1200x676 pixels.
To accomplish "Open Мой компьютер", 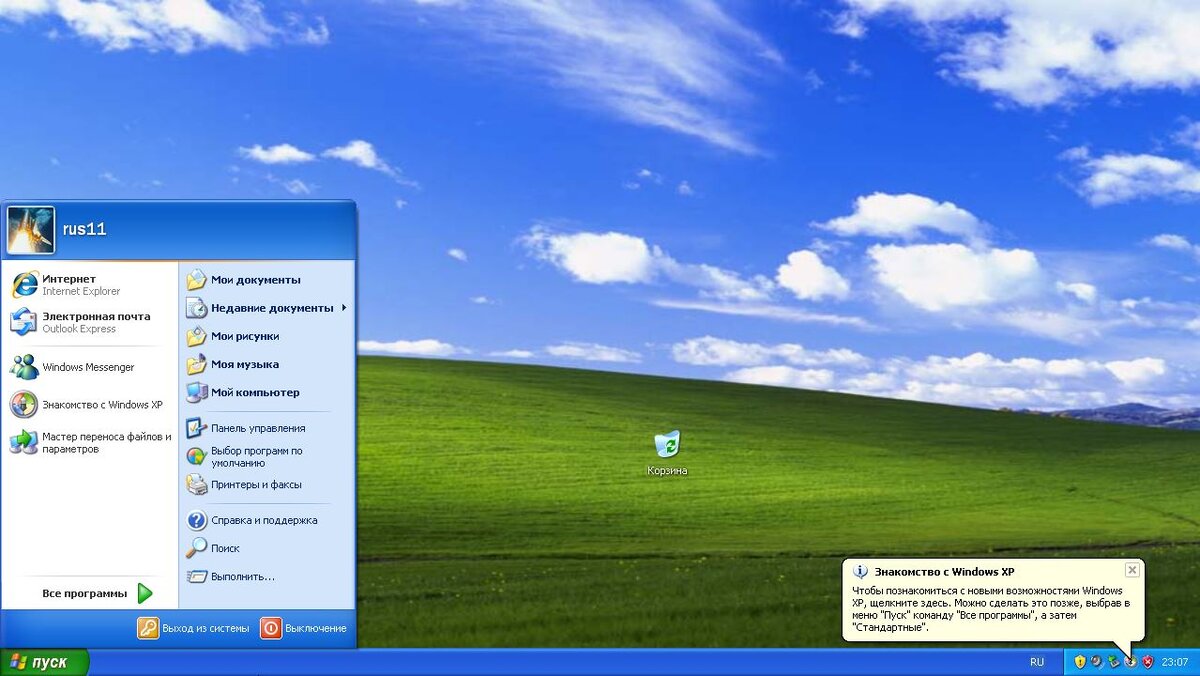I will click(267, 392).
